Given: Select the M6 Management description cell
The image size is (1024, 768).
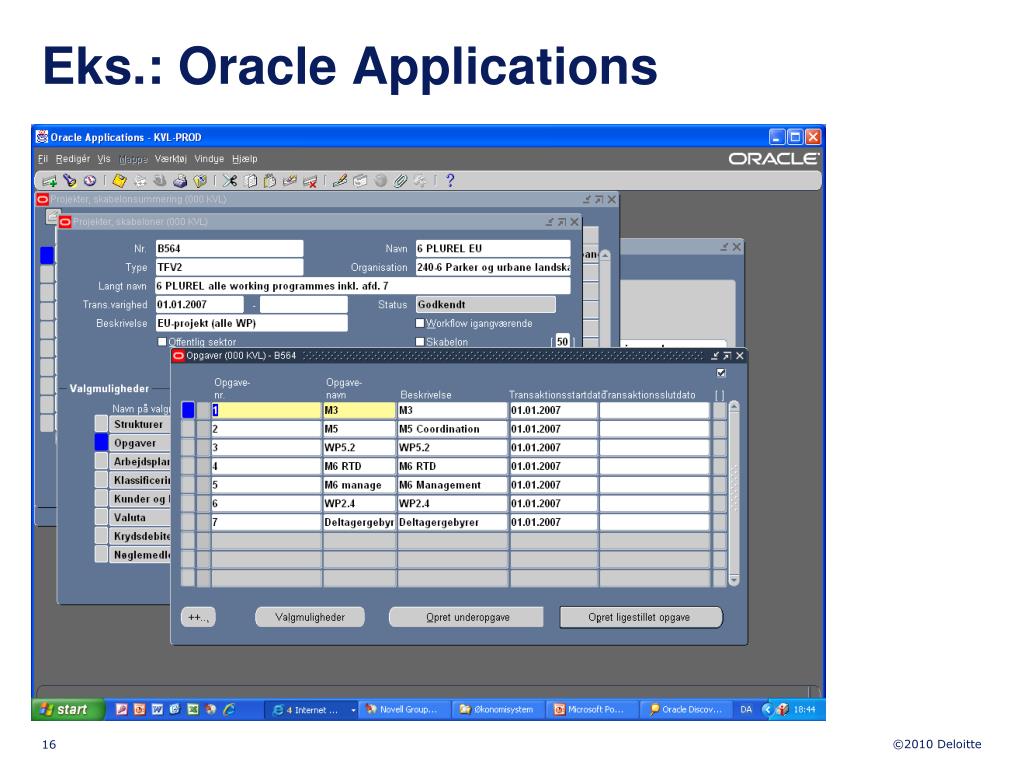Looking at the screenshot, I should click(453, 485).
